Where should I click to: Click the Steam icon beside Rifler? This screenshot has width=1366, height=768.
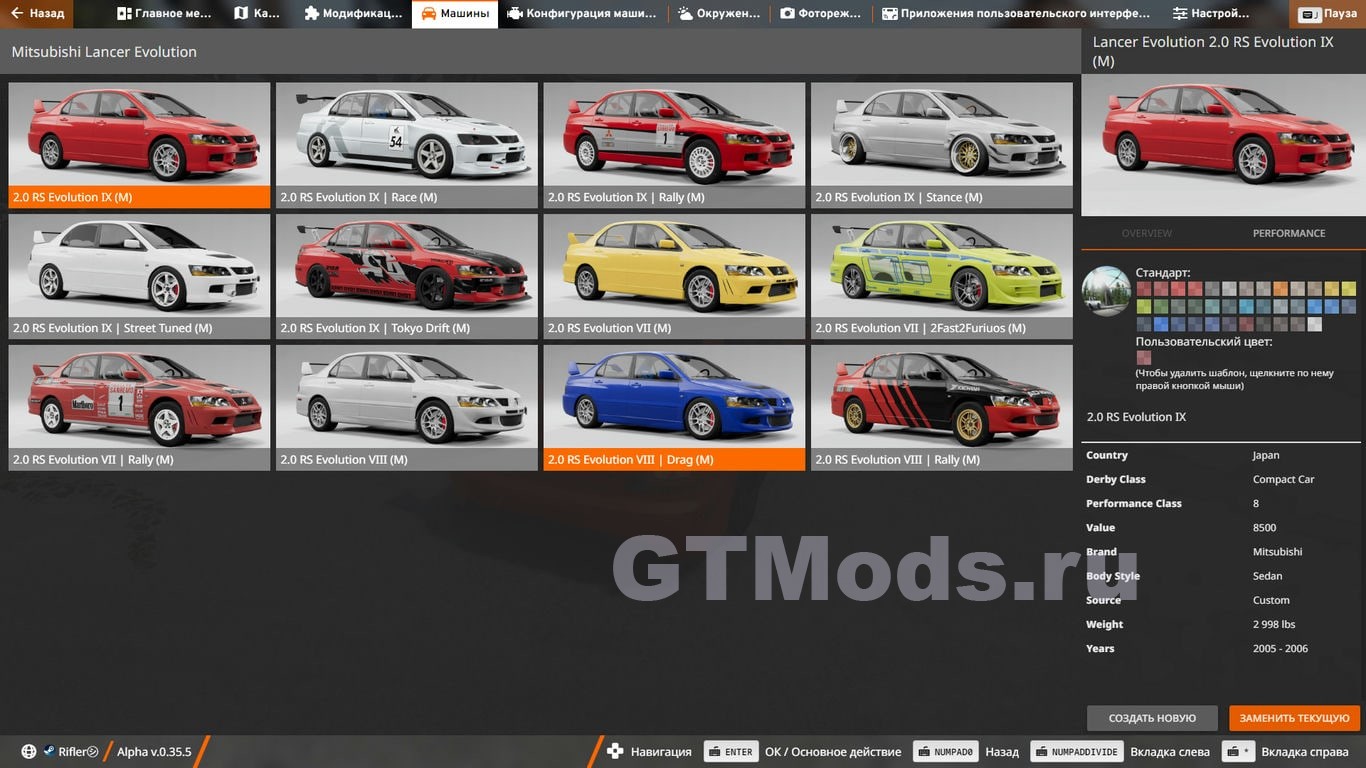coord(49,752)
